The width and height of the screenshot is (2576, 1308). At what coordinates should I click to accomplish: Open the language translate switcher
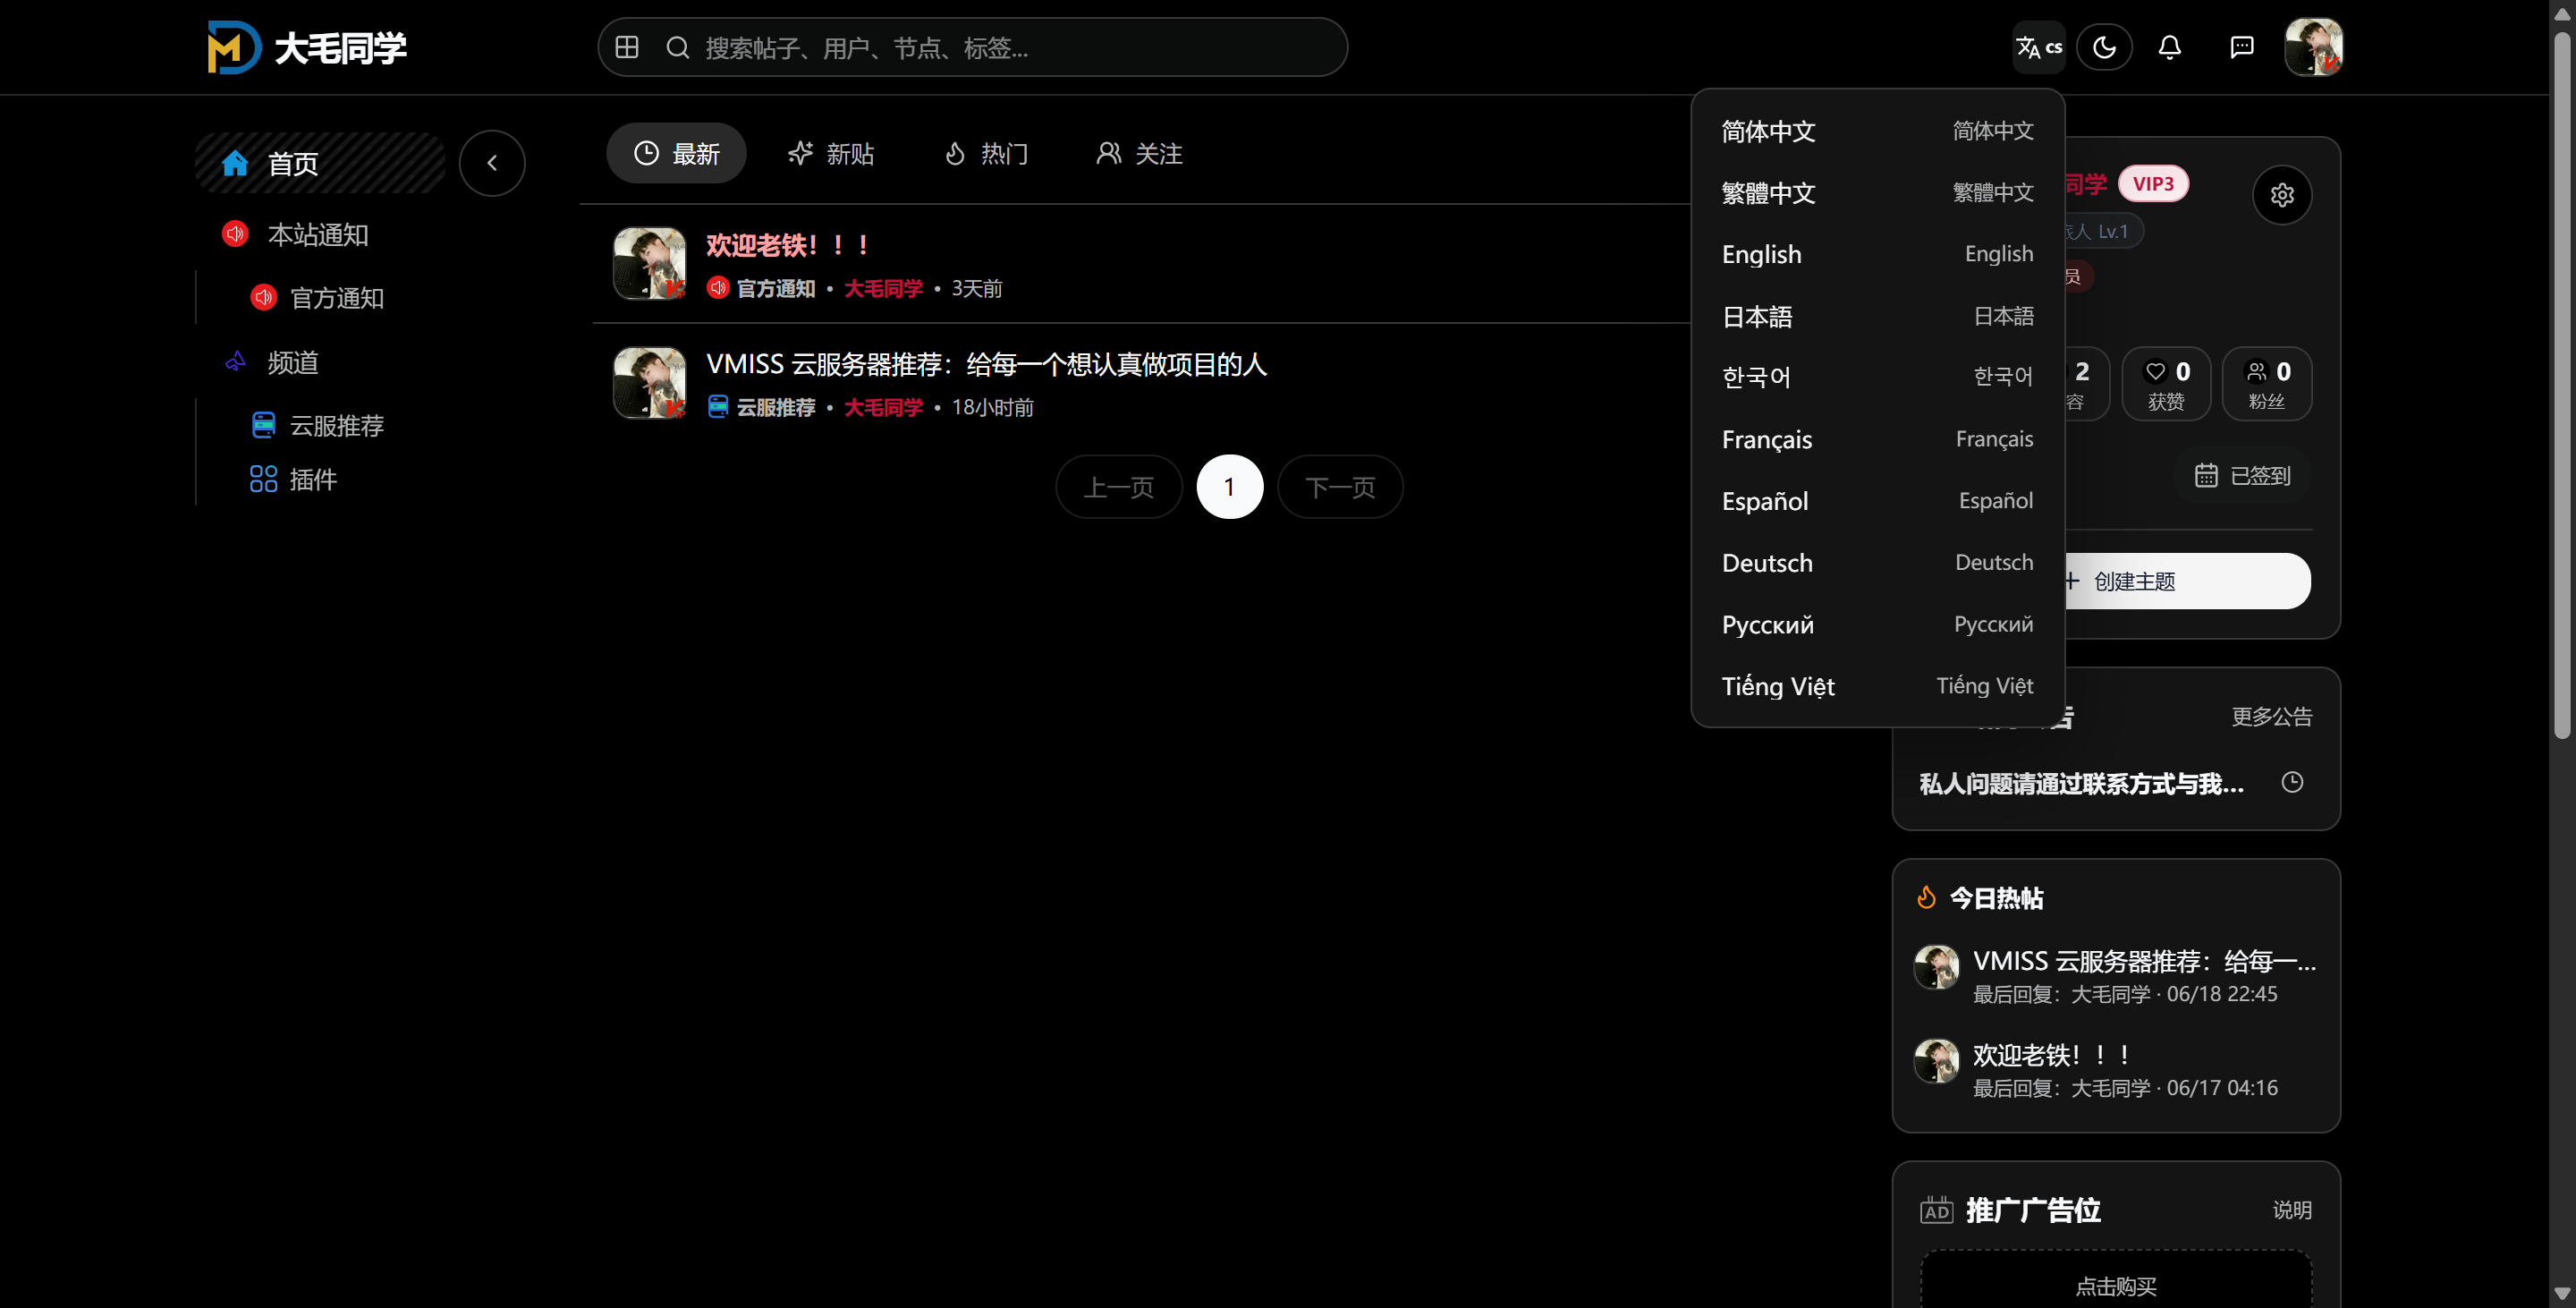(2039, 47)
